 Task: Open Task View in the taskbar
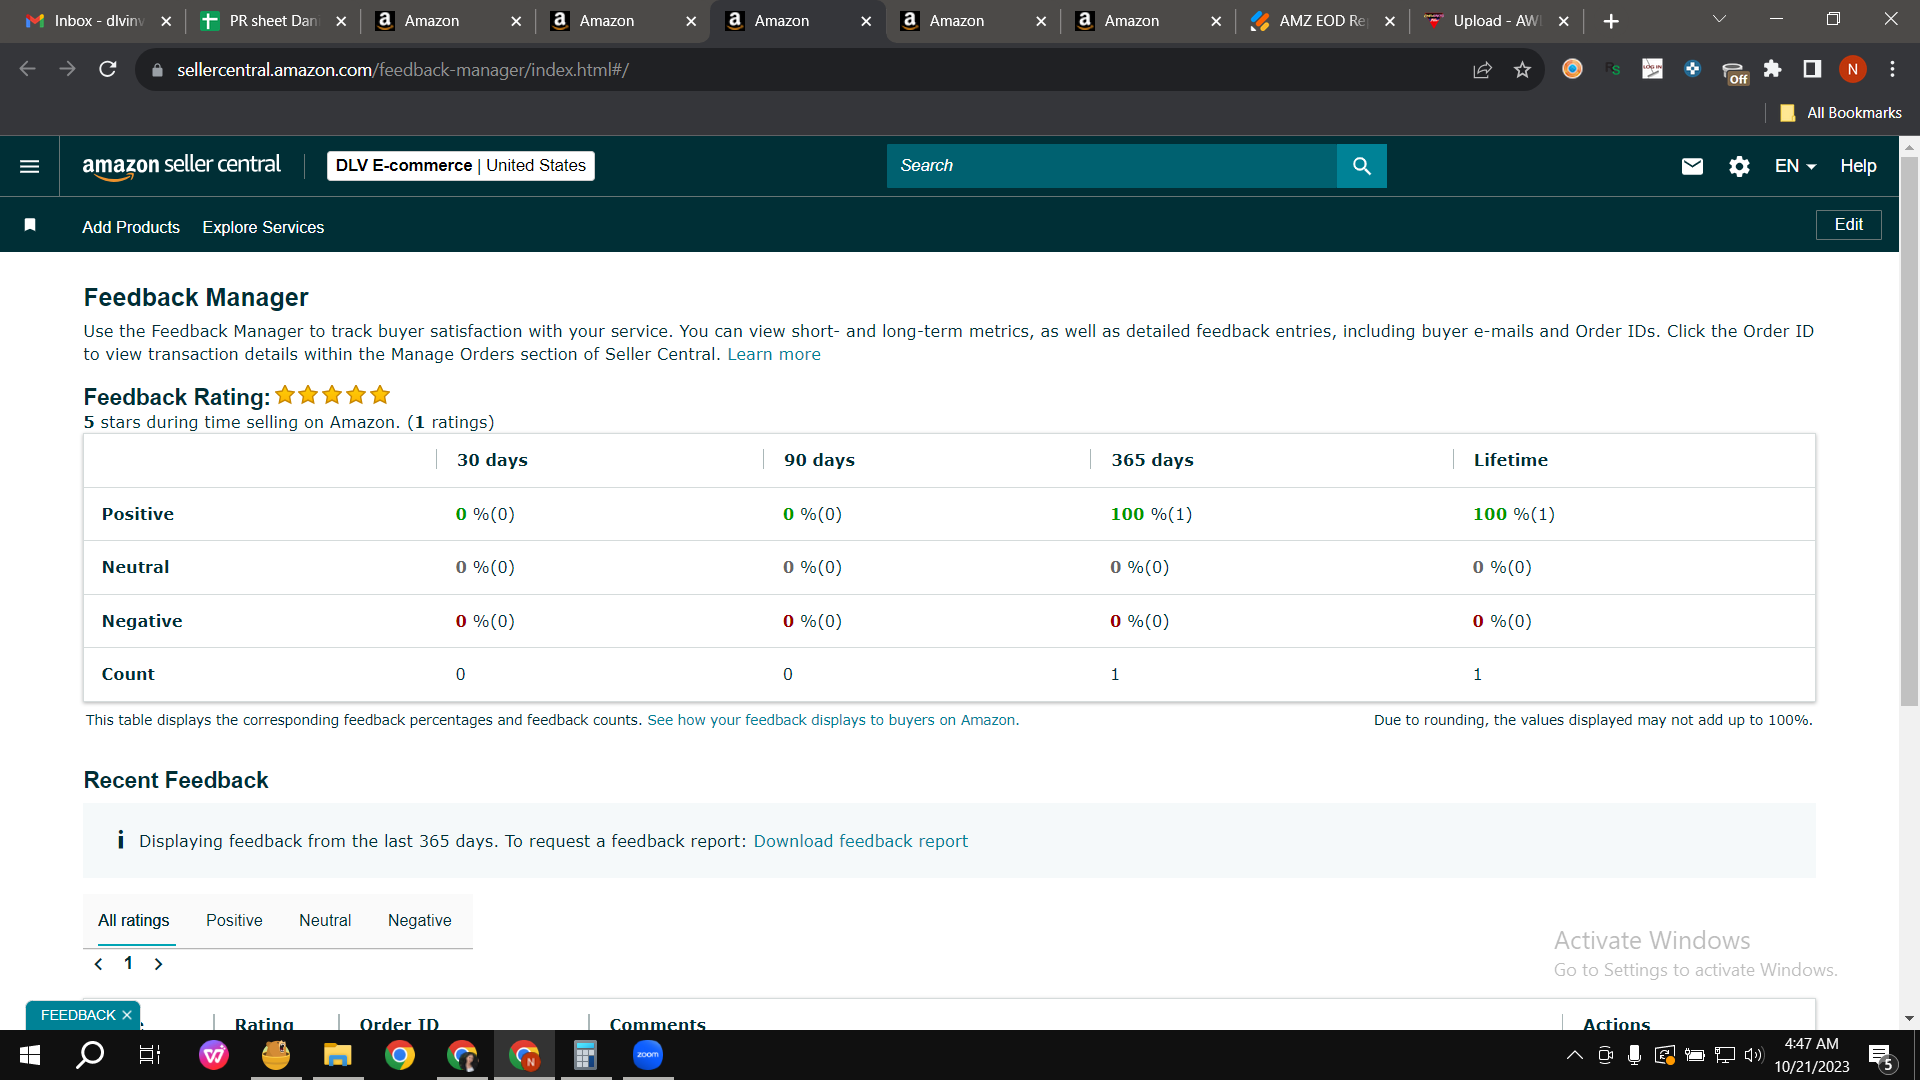pyautogui.click(x=150, y=1055)
